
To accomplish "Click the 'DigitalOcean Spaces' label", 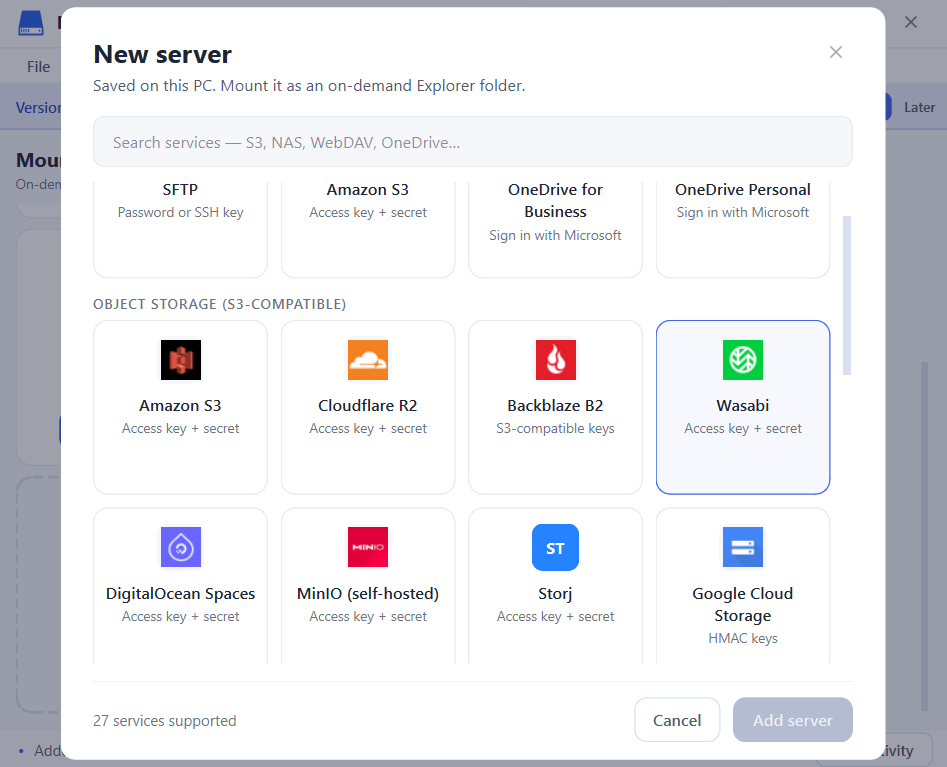I will pyautogui.click(x=181, y=594).
